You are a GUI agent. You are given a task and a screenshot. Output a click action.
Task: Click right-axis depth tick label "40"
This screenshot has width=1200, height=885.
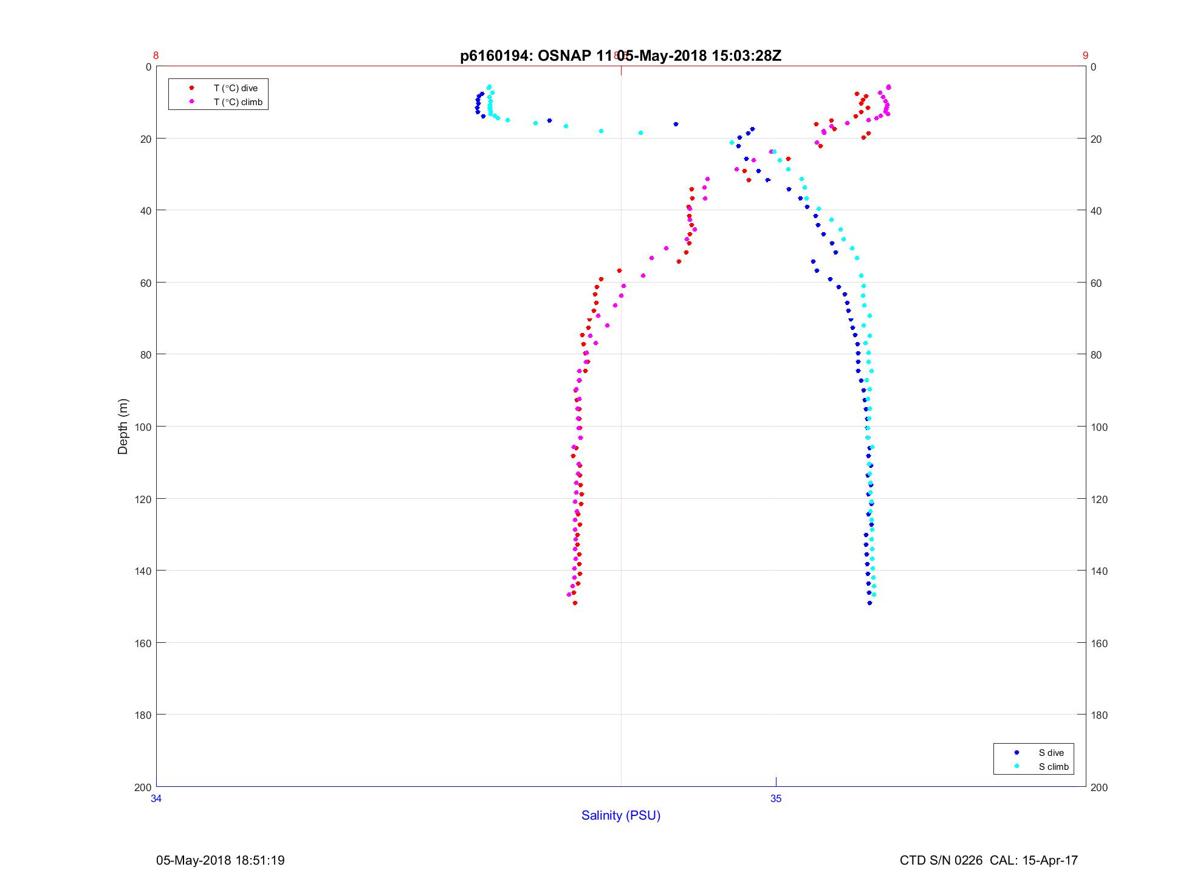[x=1096, y=211]
